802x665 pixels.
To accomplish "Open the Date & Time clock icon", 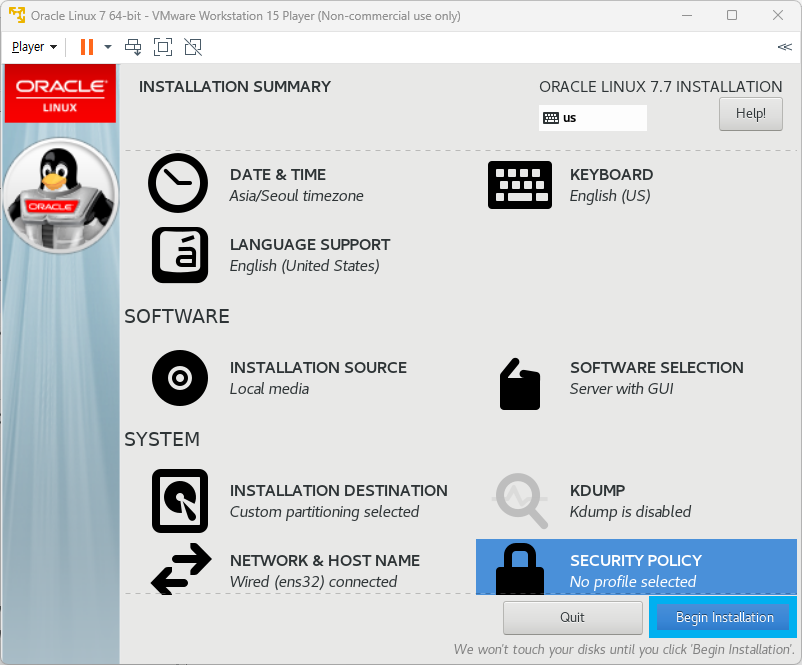I will click(x=178, y=183).
